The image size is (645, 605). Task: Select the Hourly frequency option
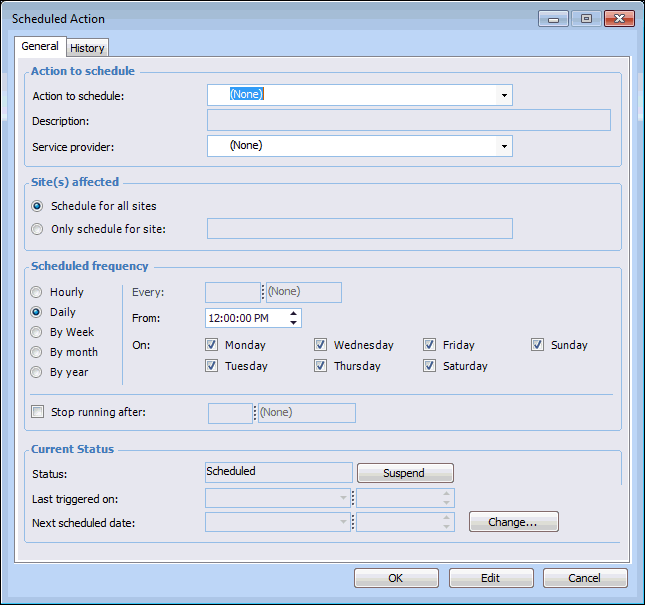tap(37, 292)
